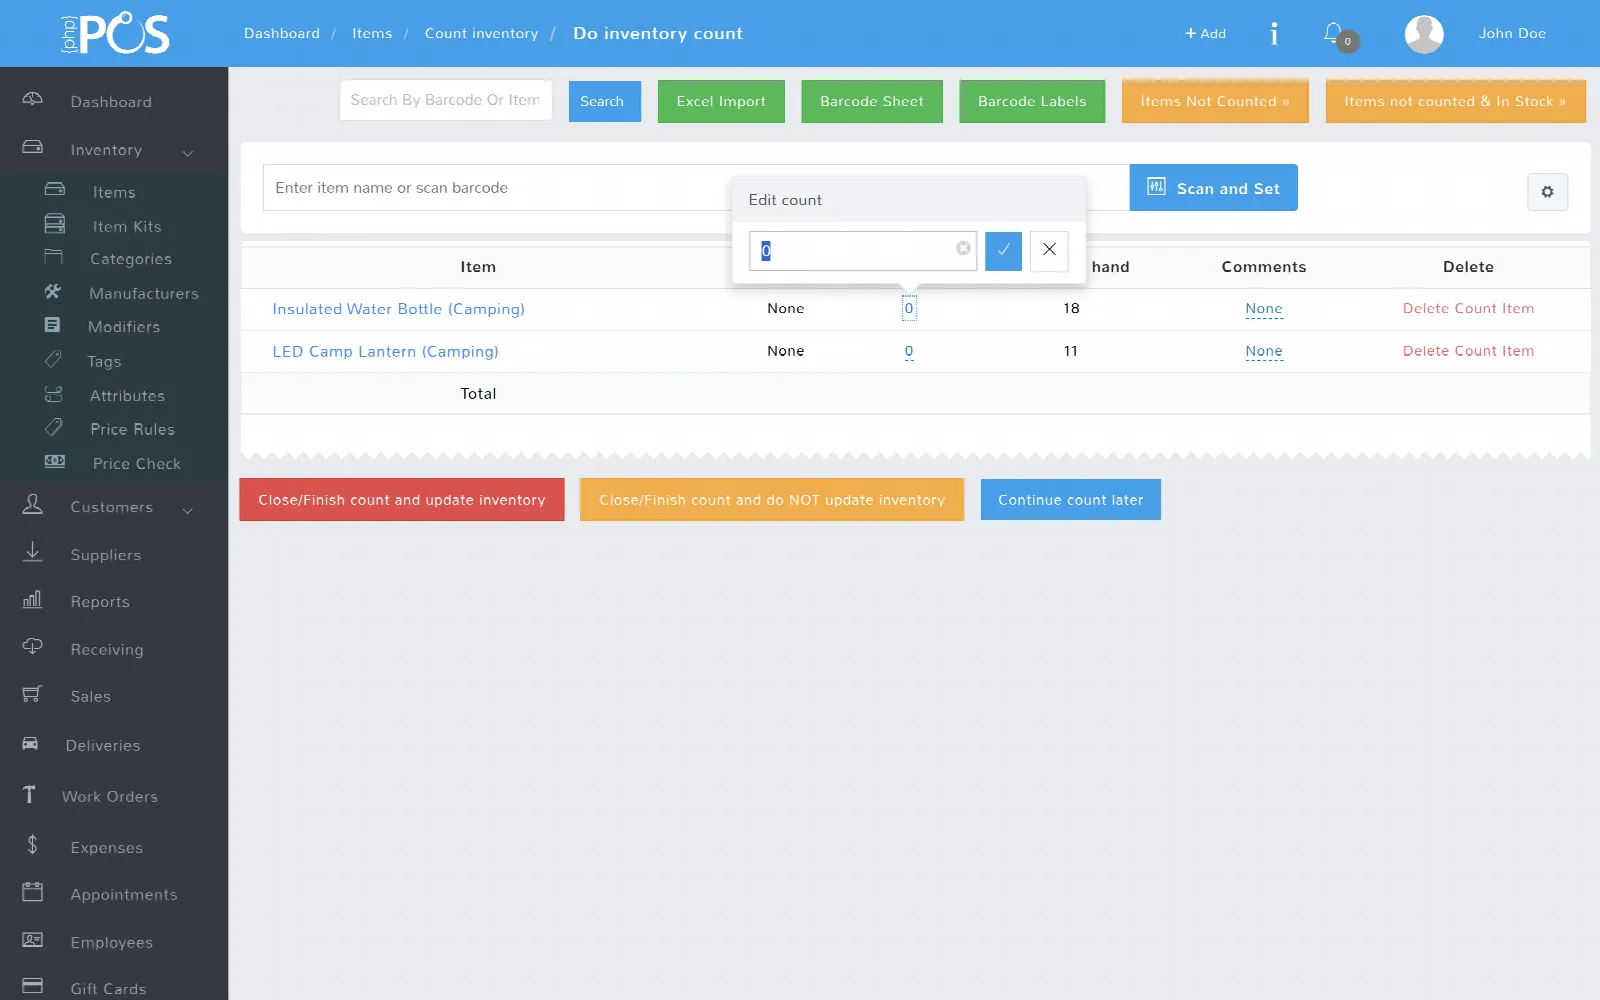
Task: Open the settings gear on count panel
Action: click(1547, 192)
